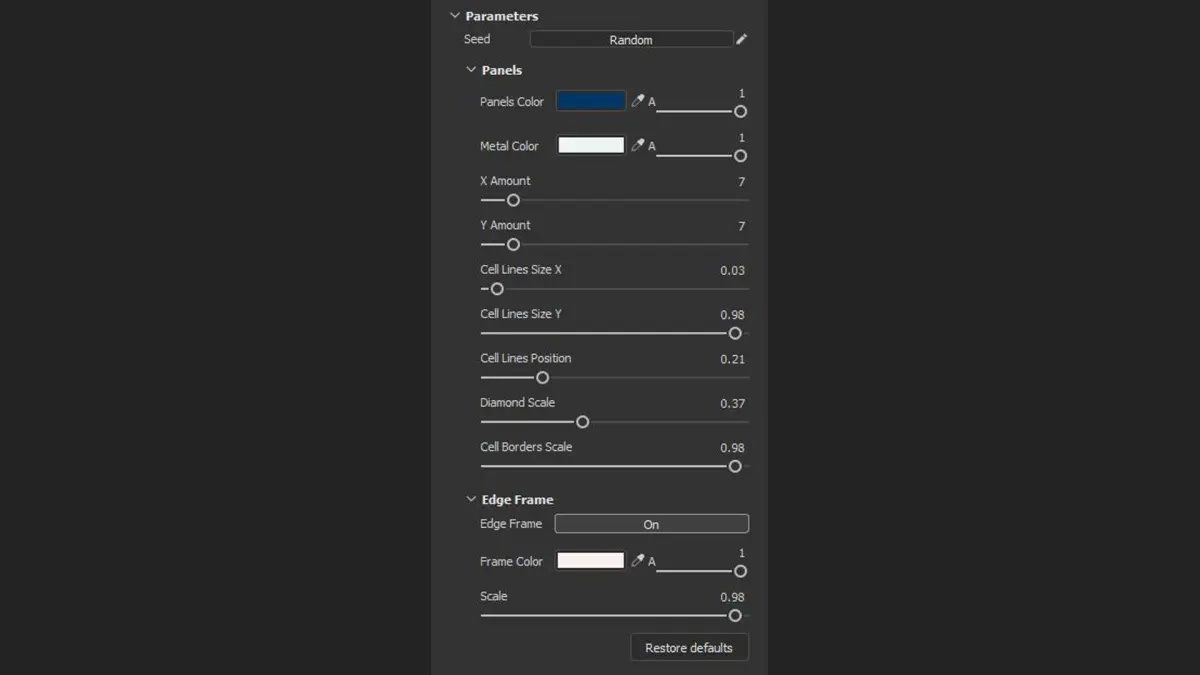Activate the Frame Color eyedropper
This screenshot has height=675, width=1200.
pos(637,561)
